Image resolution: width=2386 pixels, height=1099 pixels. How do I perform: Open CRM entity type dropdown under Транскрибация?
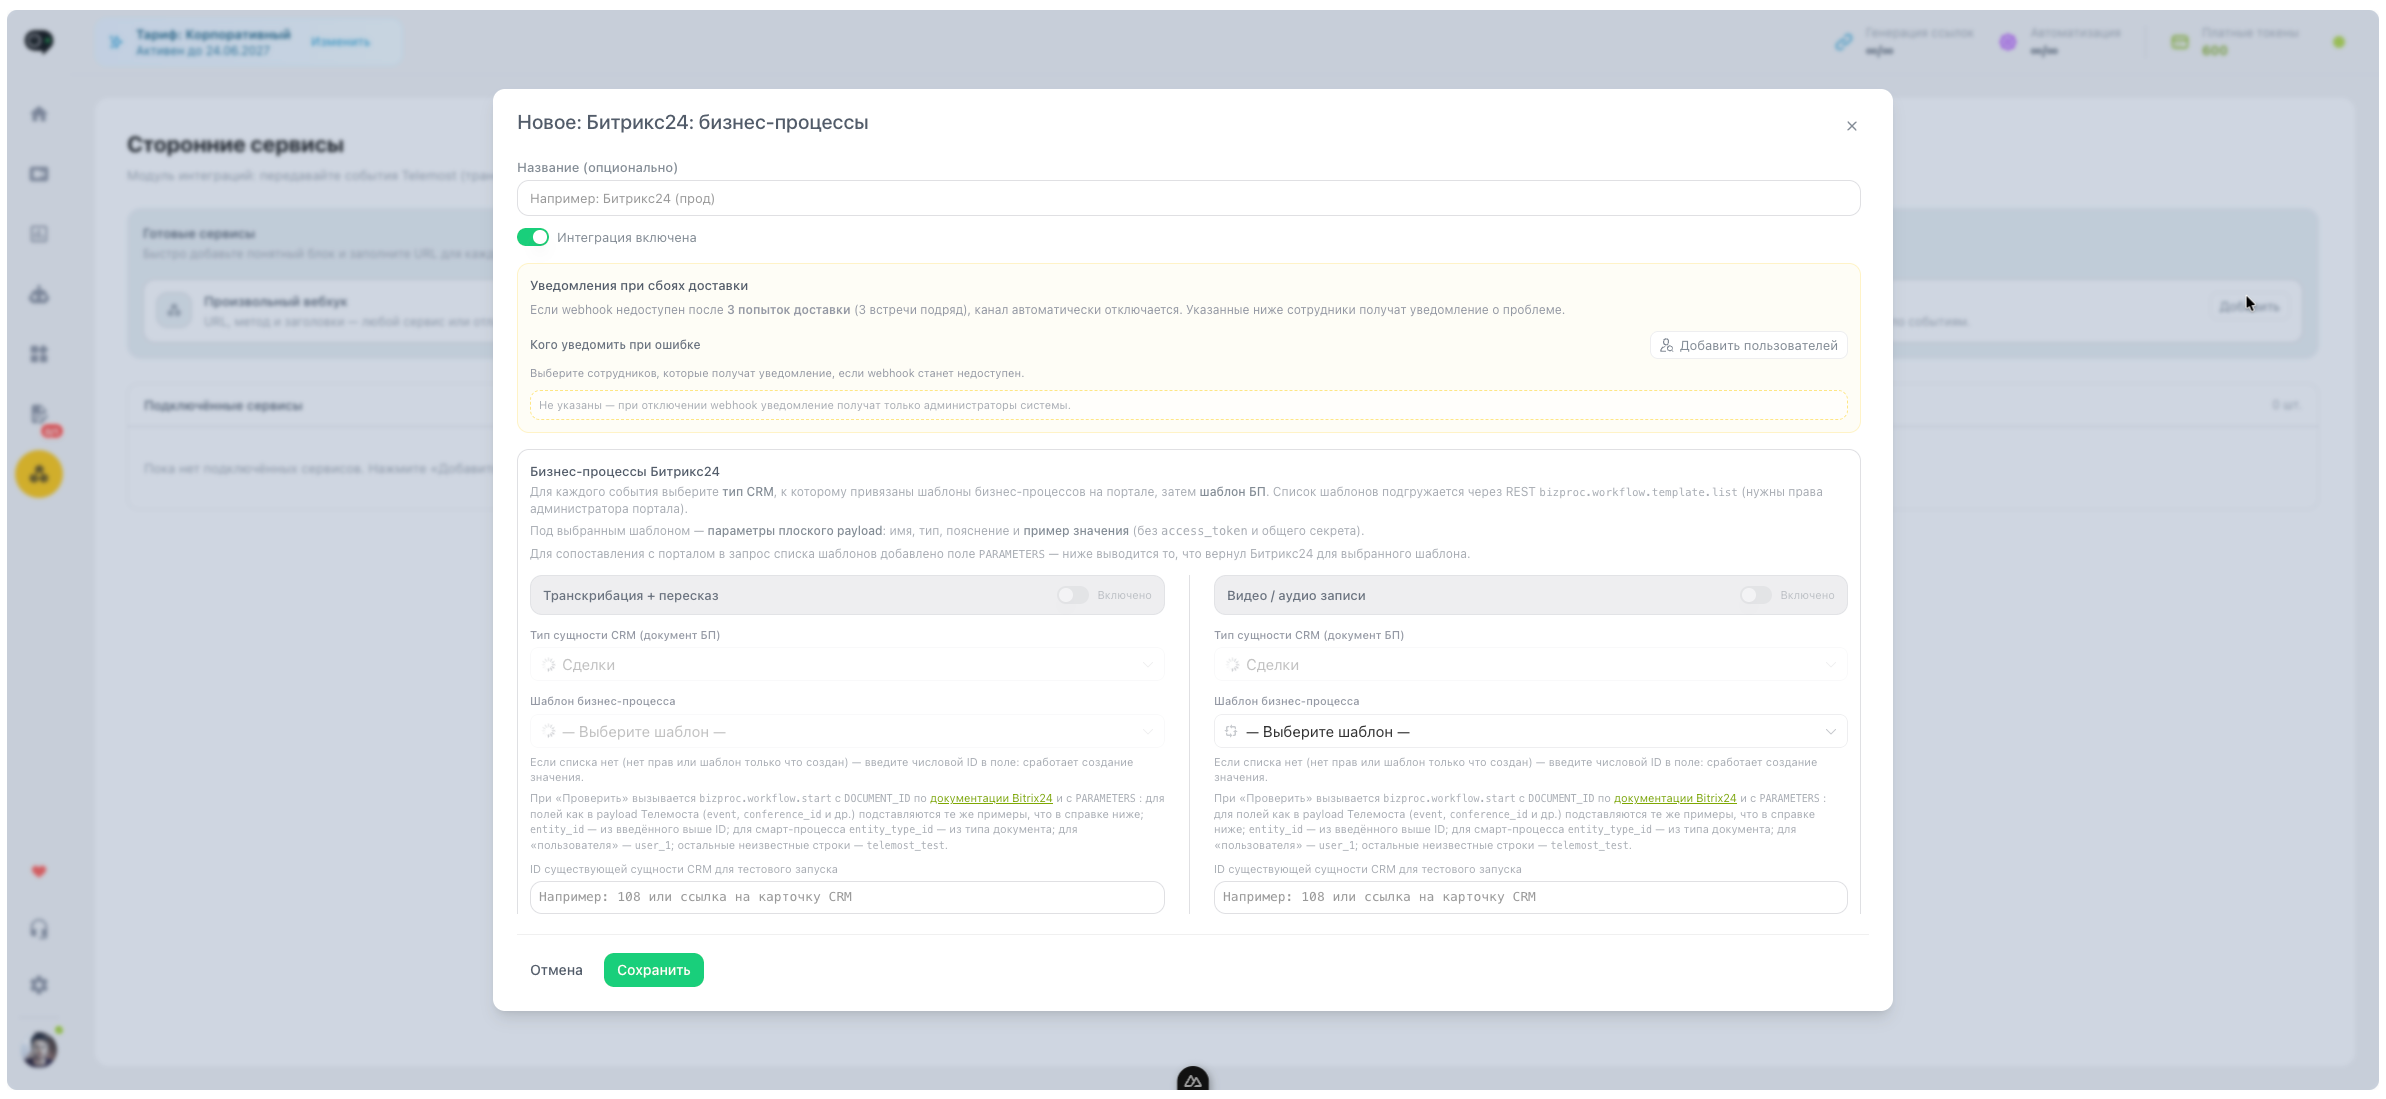point(847,665)
